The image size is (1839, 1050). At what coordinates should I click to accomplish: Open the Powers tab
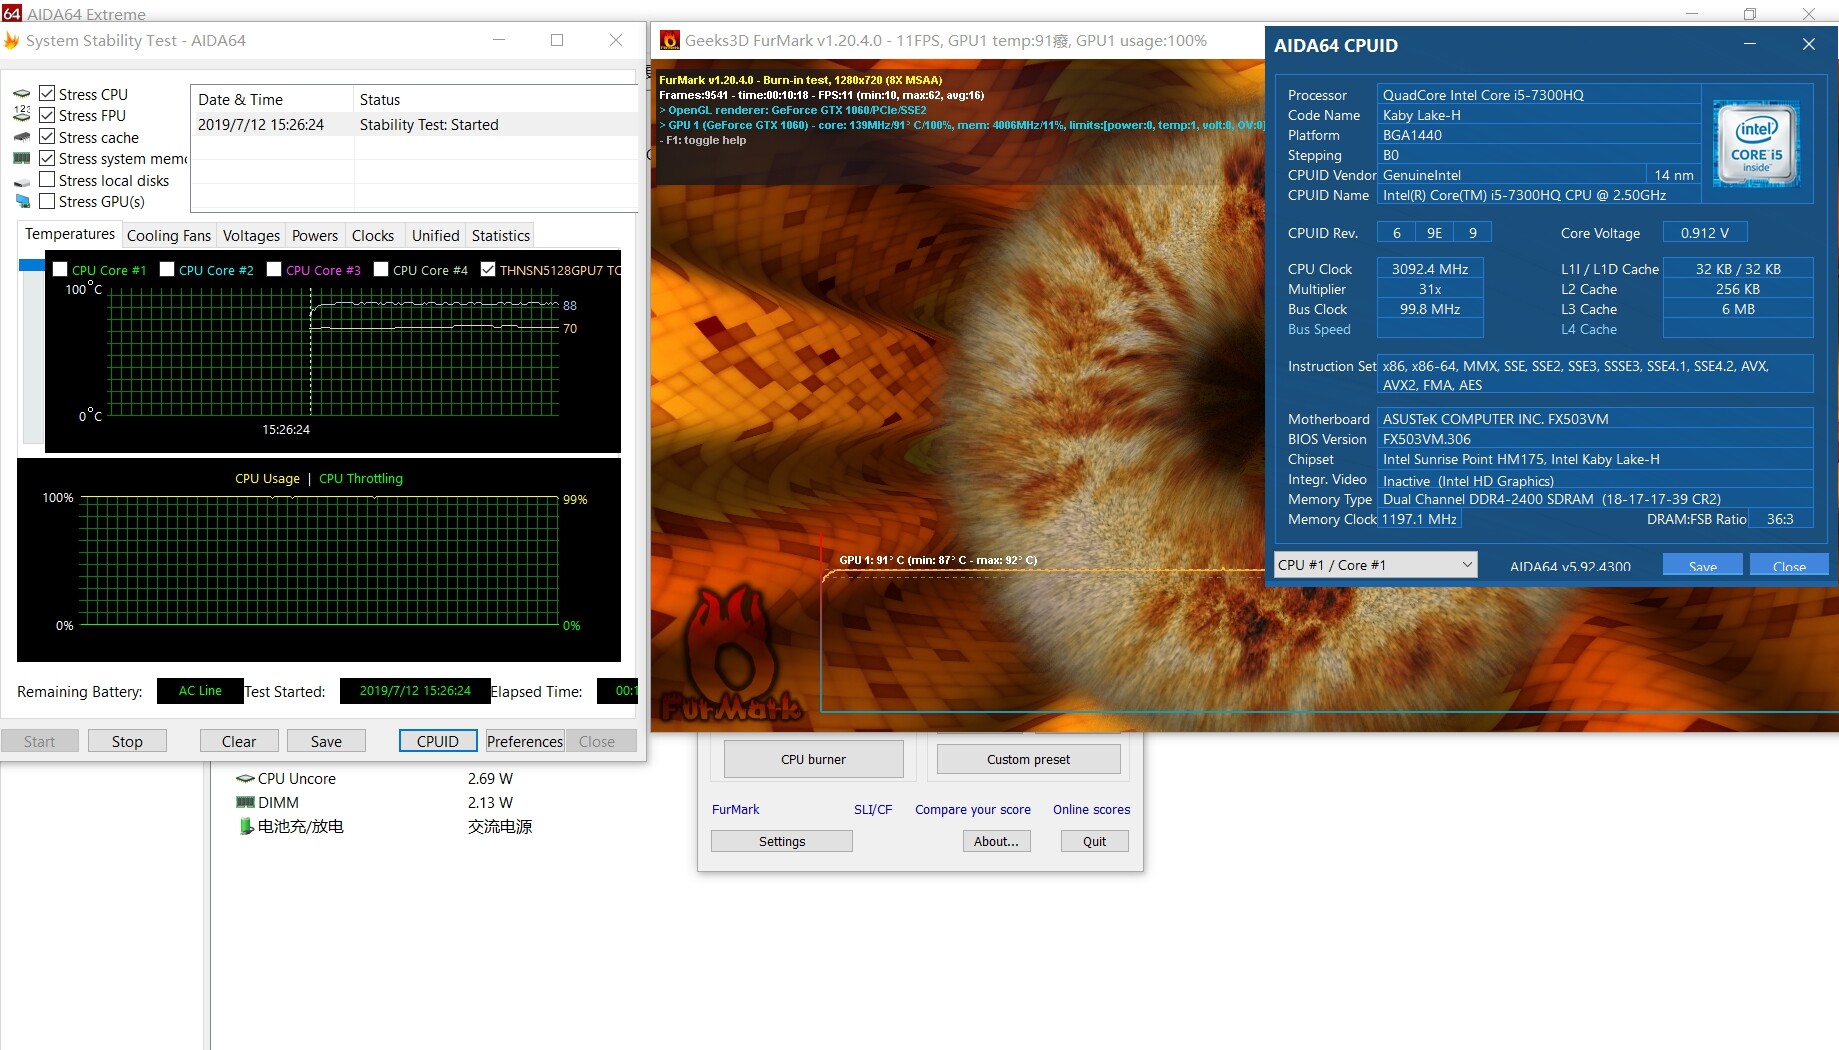[315, 236]
